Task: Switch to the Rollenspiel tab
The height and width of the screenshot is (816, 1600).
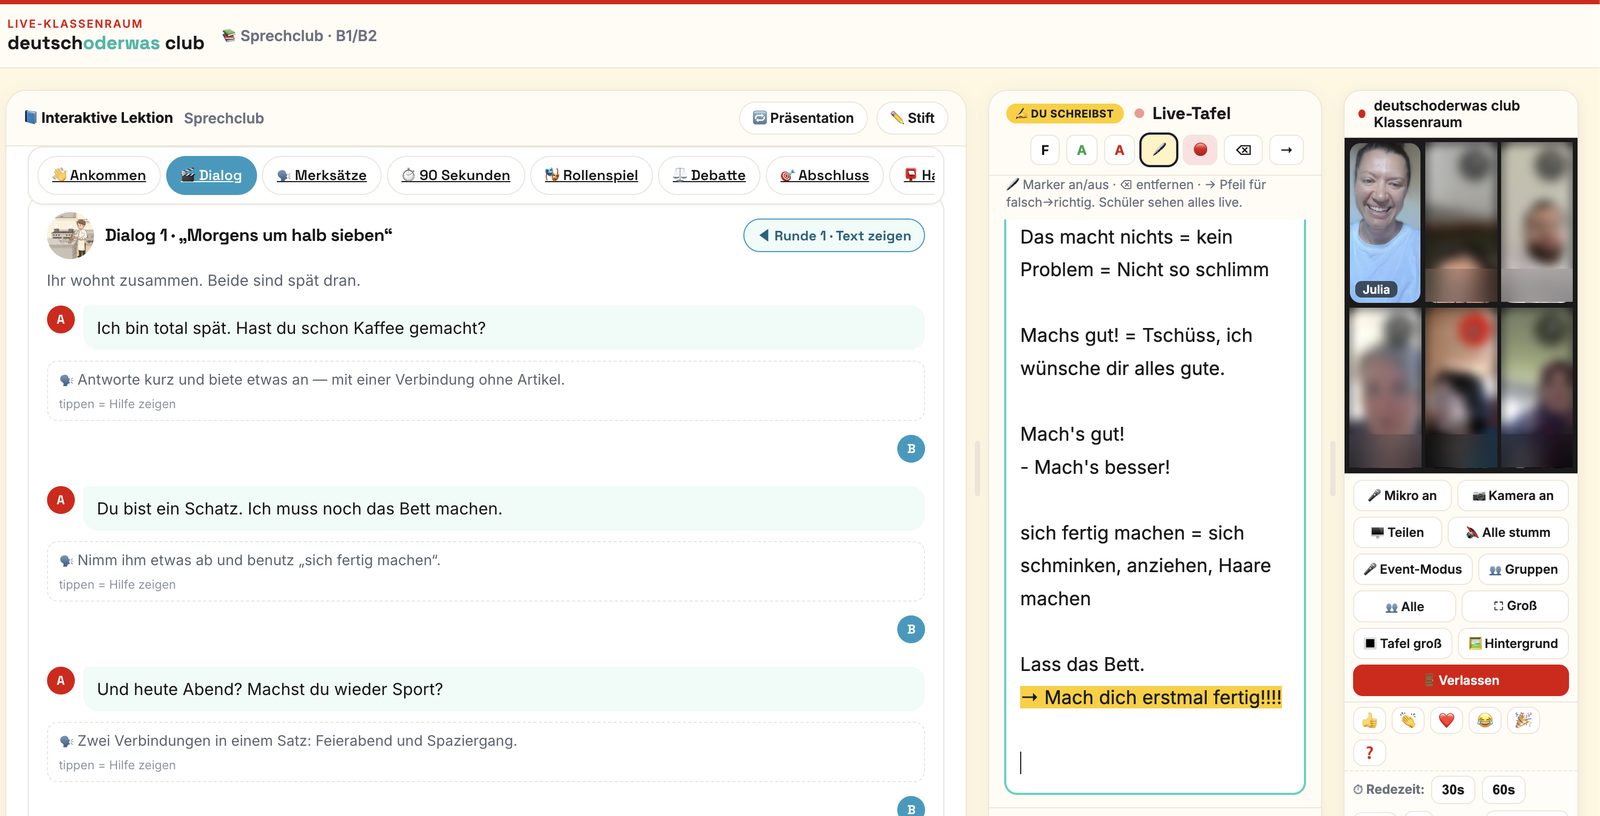Action: coord(591,176)
